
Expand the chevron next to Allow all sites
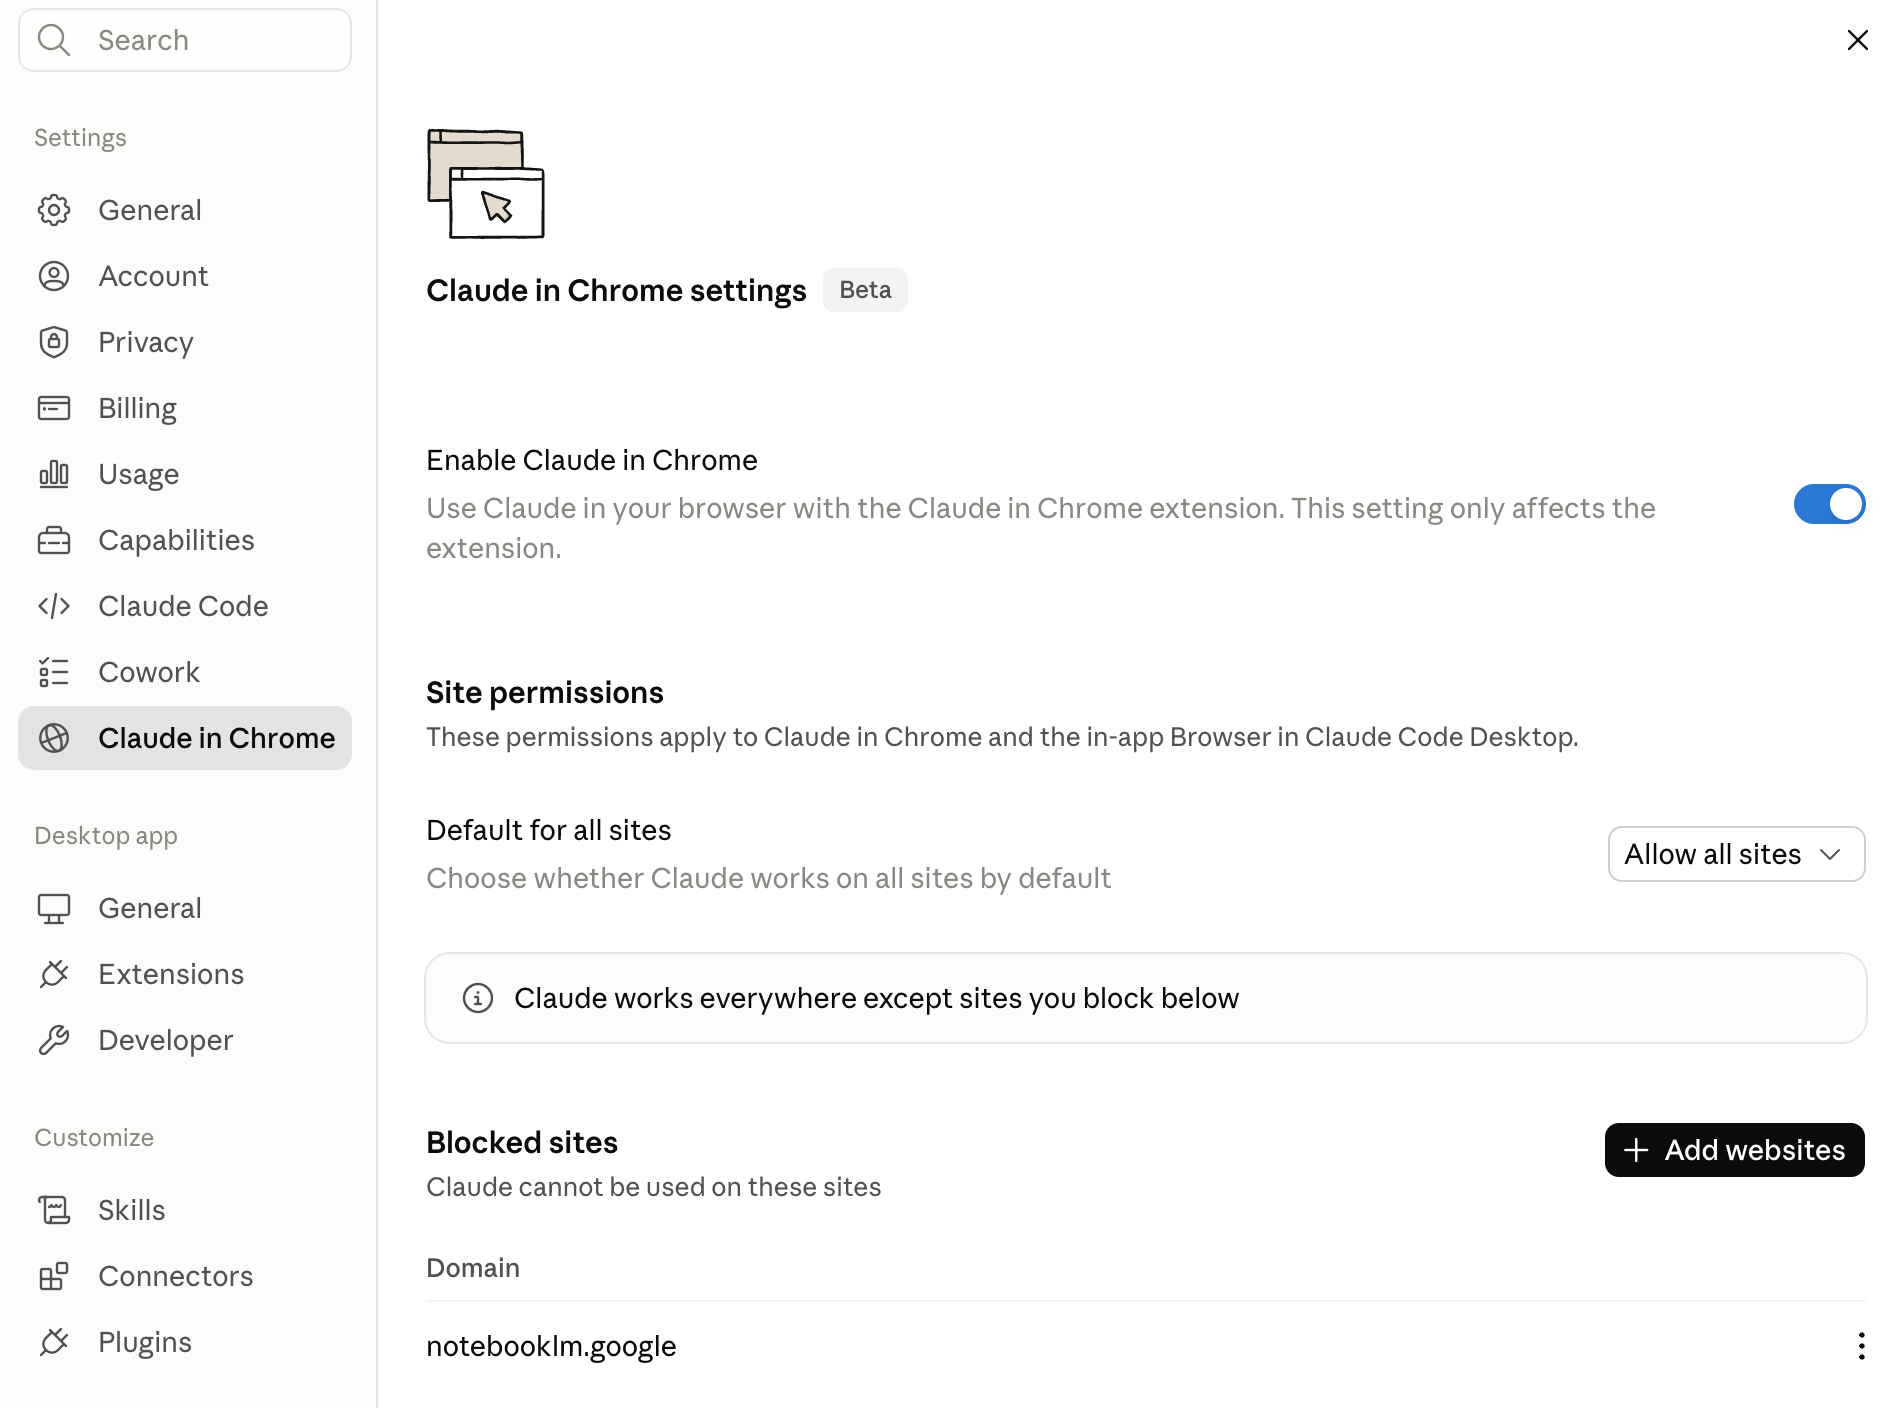[x=1830, y=854]
